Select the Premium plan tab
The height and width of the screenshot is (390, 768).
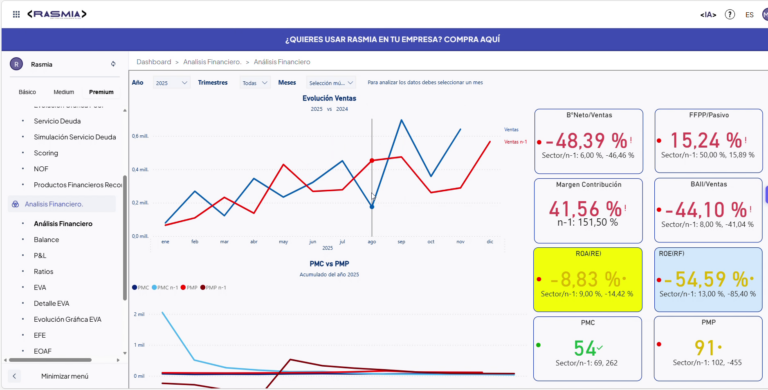pos(101,92)
